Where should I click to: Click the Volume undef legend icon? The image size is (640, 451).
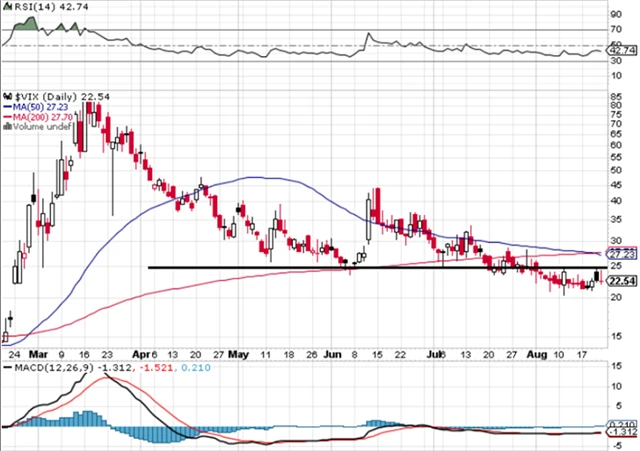point(7,127)
